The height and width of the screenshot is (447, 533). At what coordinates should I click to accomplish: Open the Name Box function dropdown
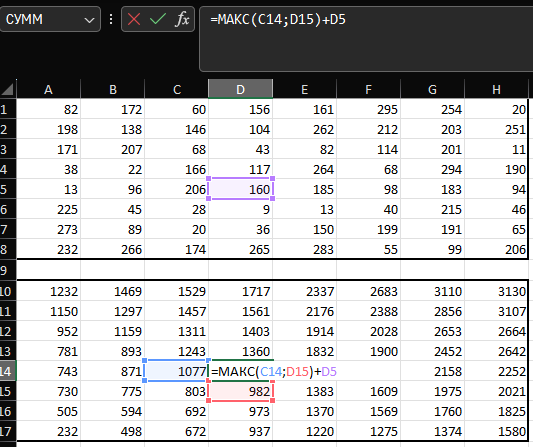(89, 20)
